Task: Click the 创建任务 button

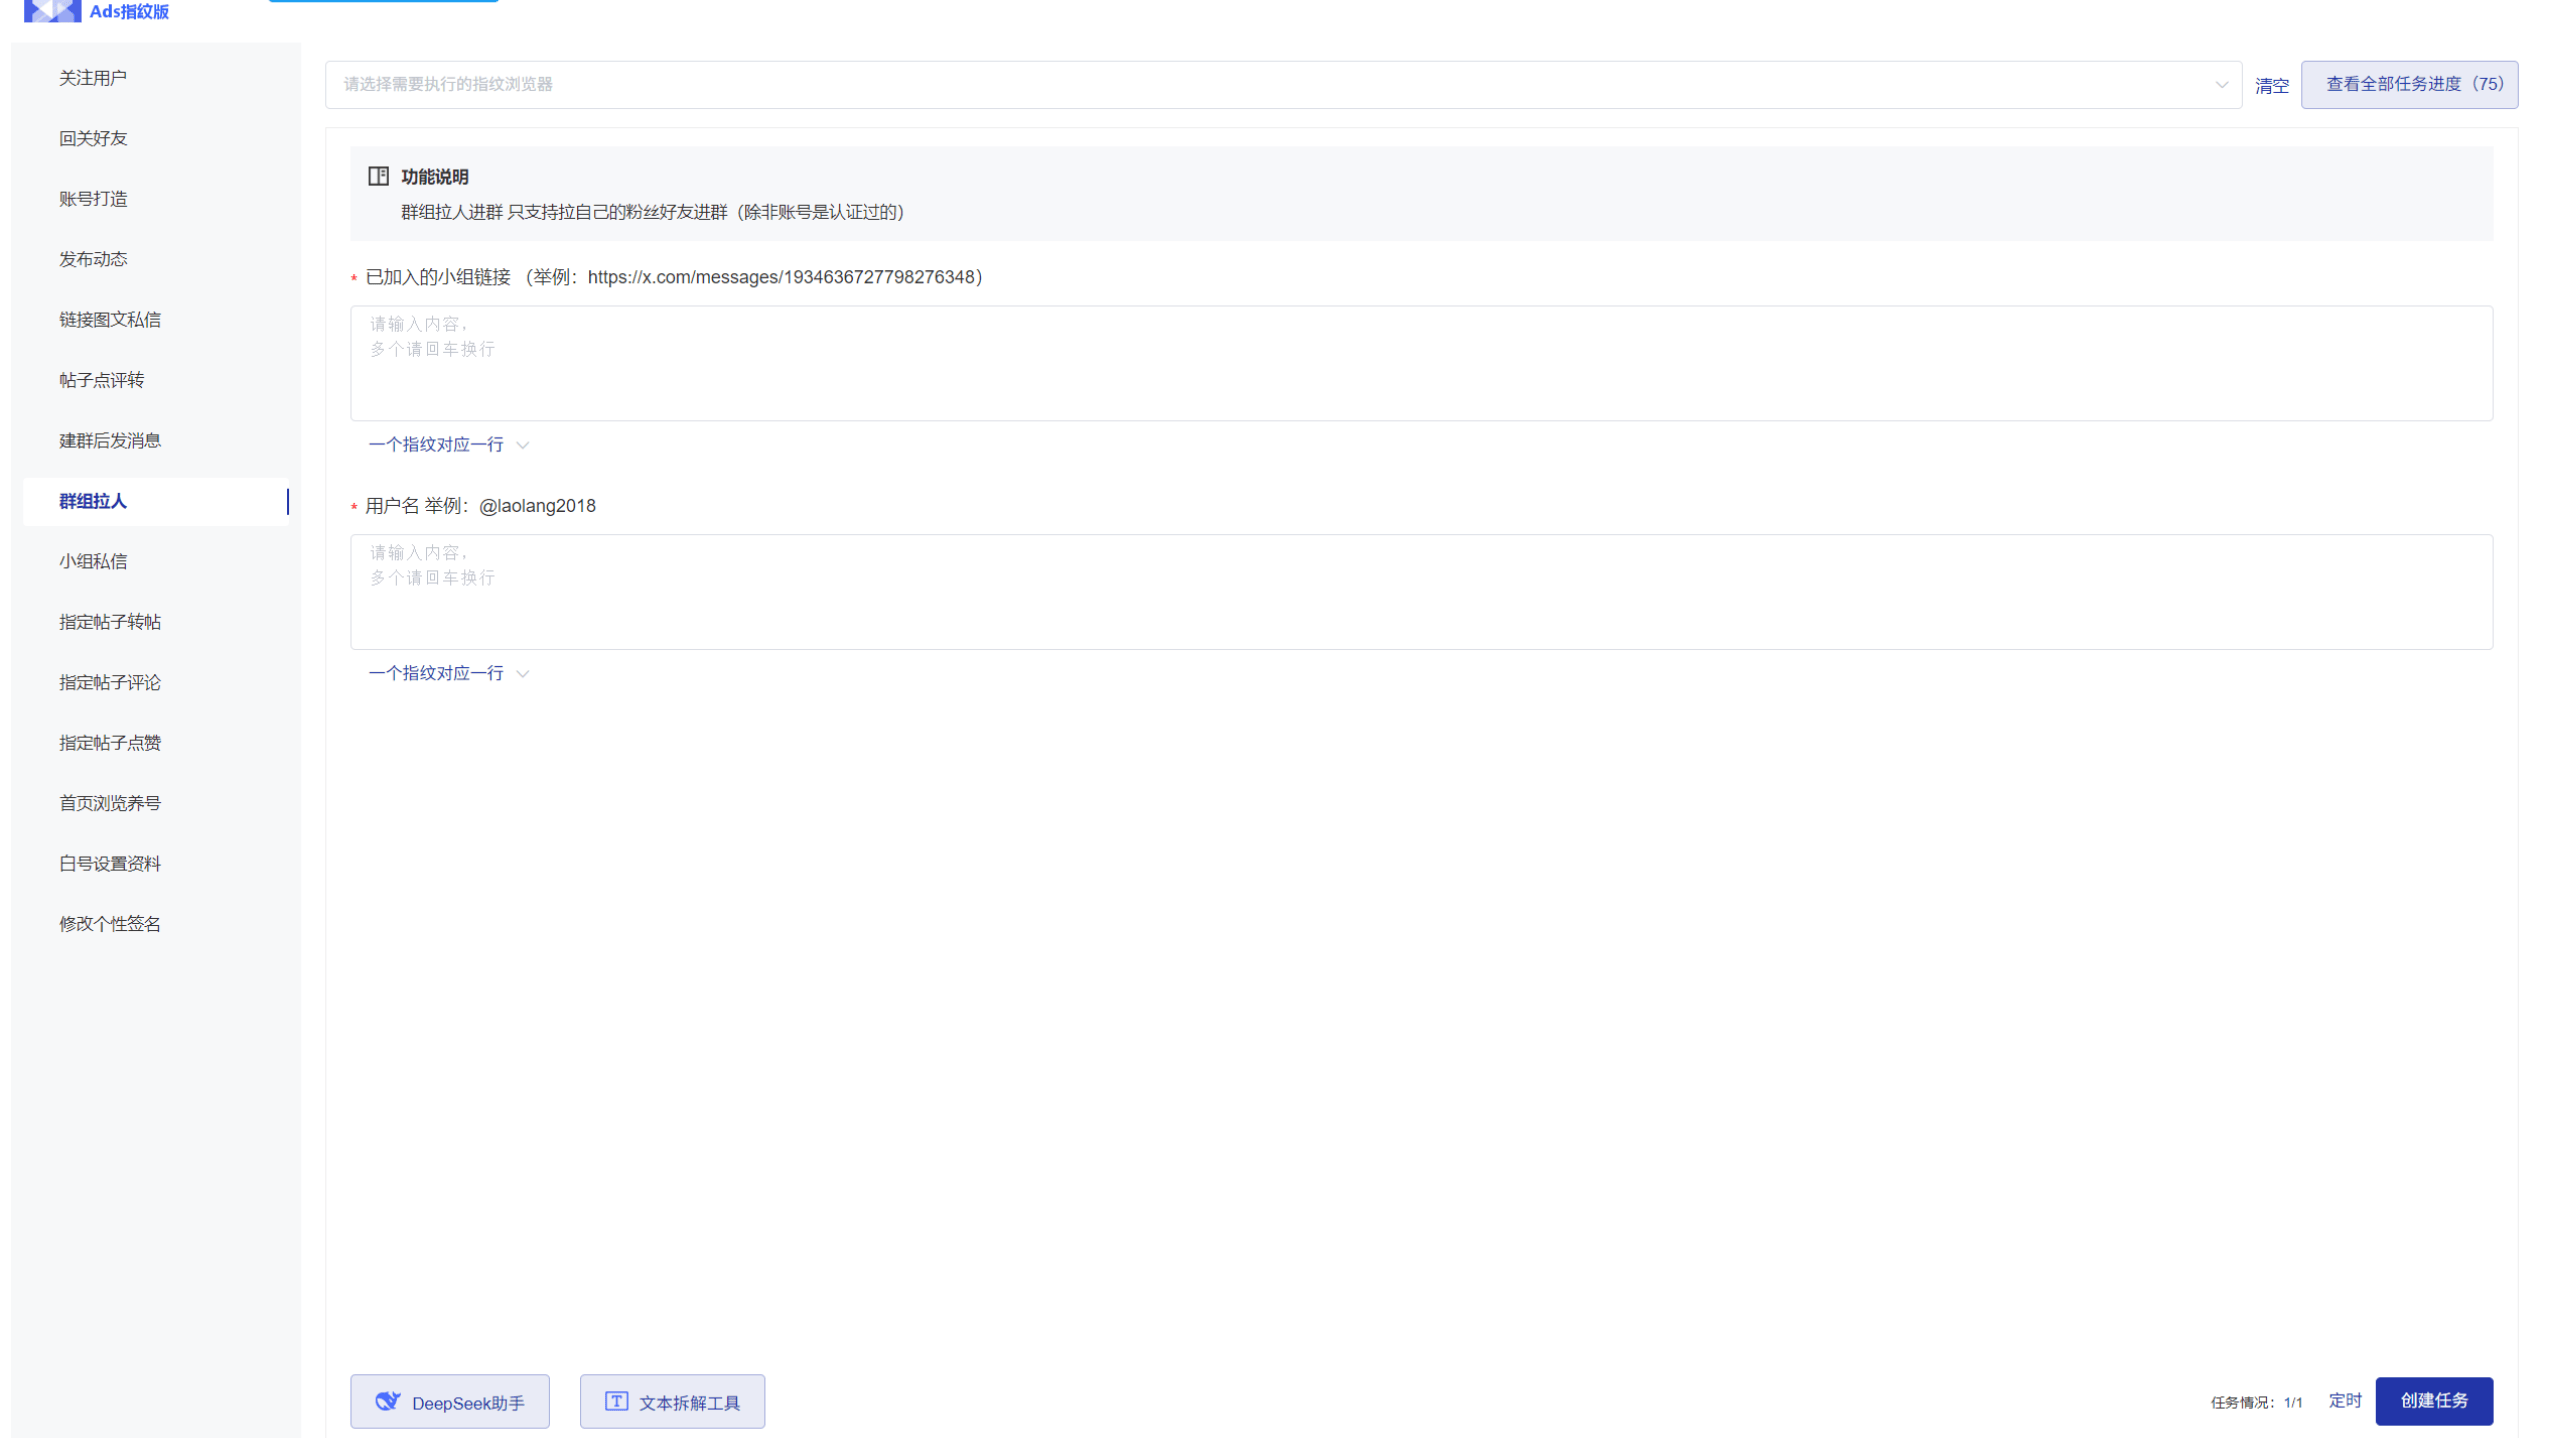Action: tap(2433, 1401)
